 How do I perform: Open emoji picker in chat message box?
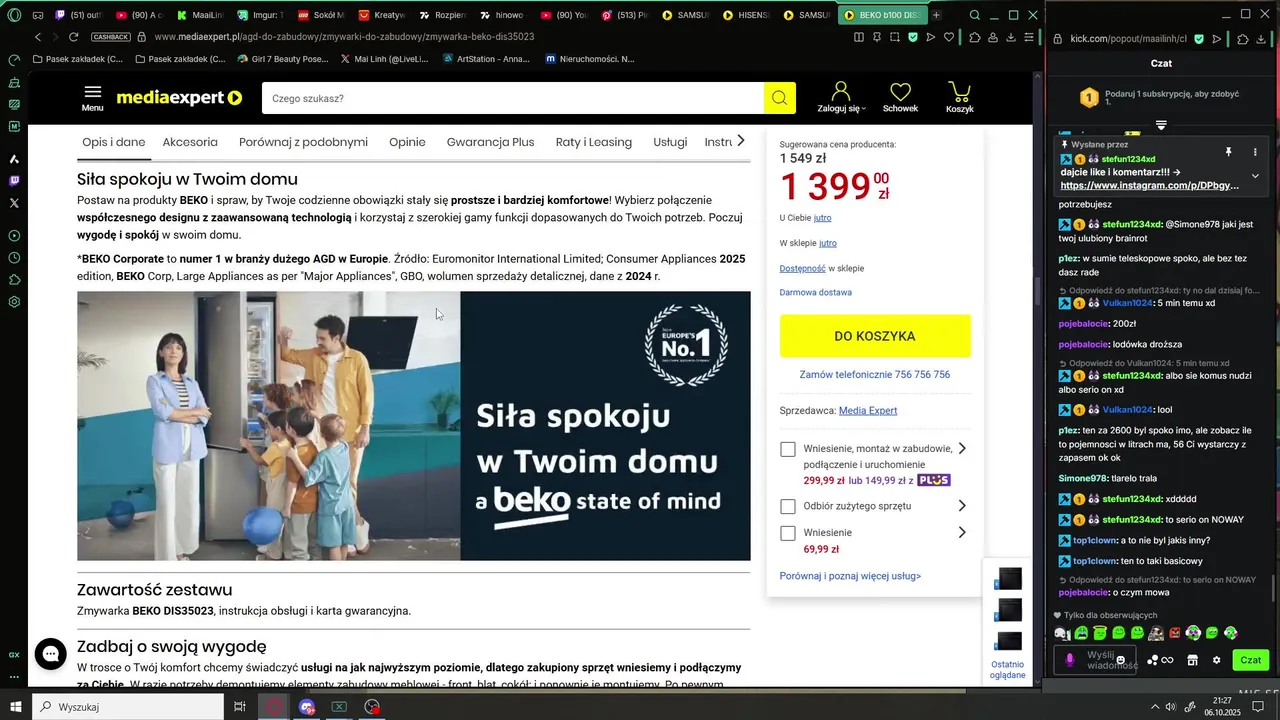[x=1121, y=660]
